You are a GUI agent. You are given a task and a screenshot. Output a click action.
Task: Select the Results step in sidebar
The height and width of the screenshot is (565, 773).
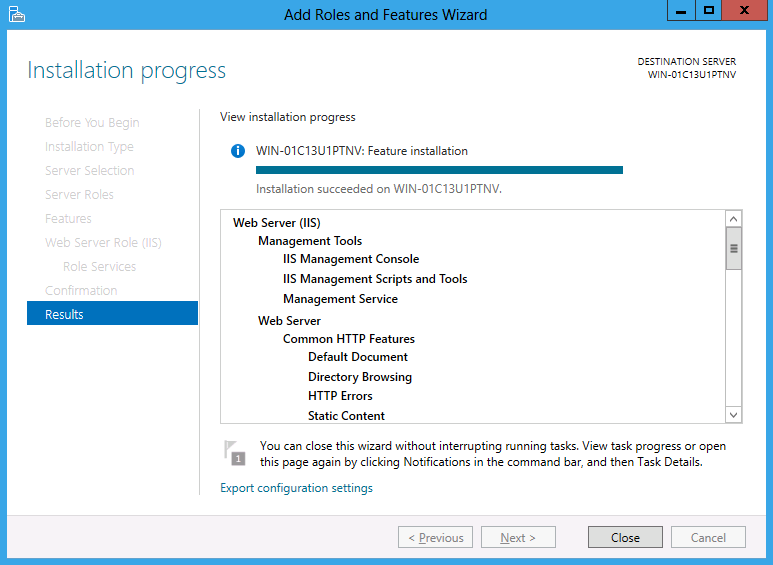point(112,314)
